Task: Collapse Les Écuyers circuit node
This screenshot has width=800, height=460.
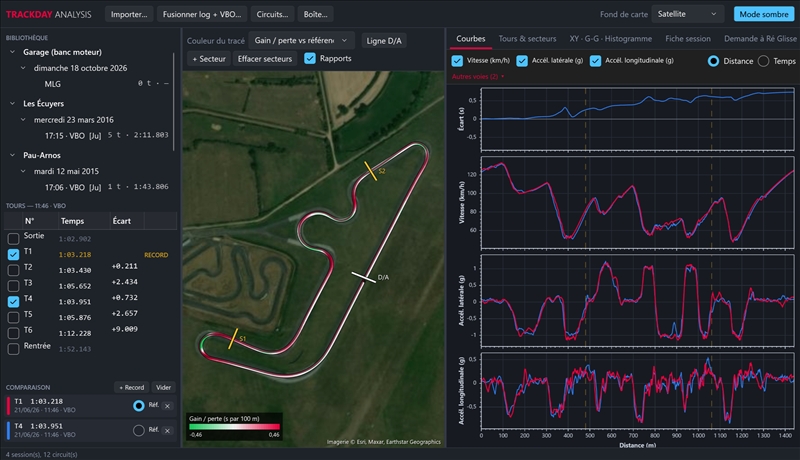Action: (x=12, y=104)
